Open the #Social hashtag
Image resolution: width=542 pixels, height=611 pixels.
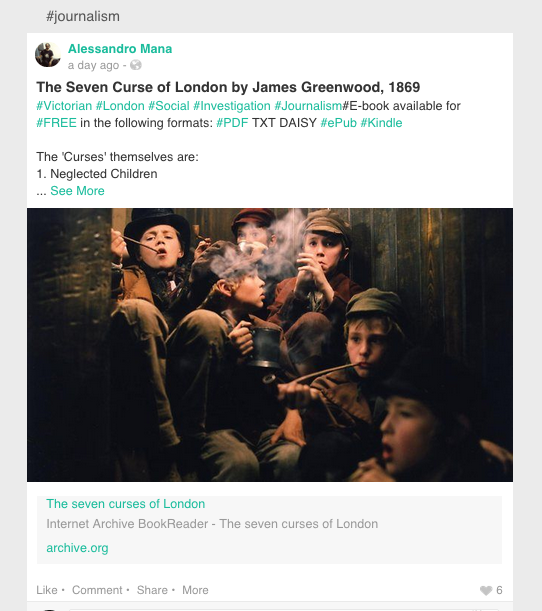point(169,106)
